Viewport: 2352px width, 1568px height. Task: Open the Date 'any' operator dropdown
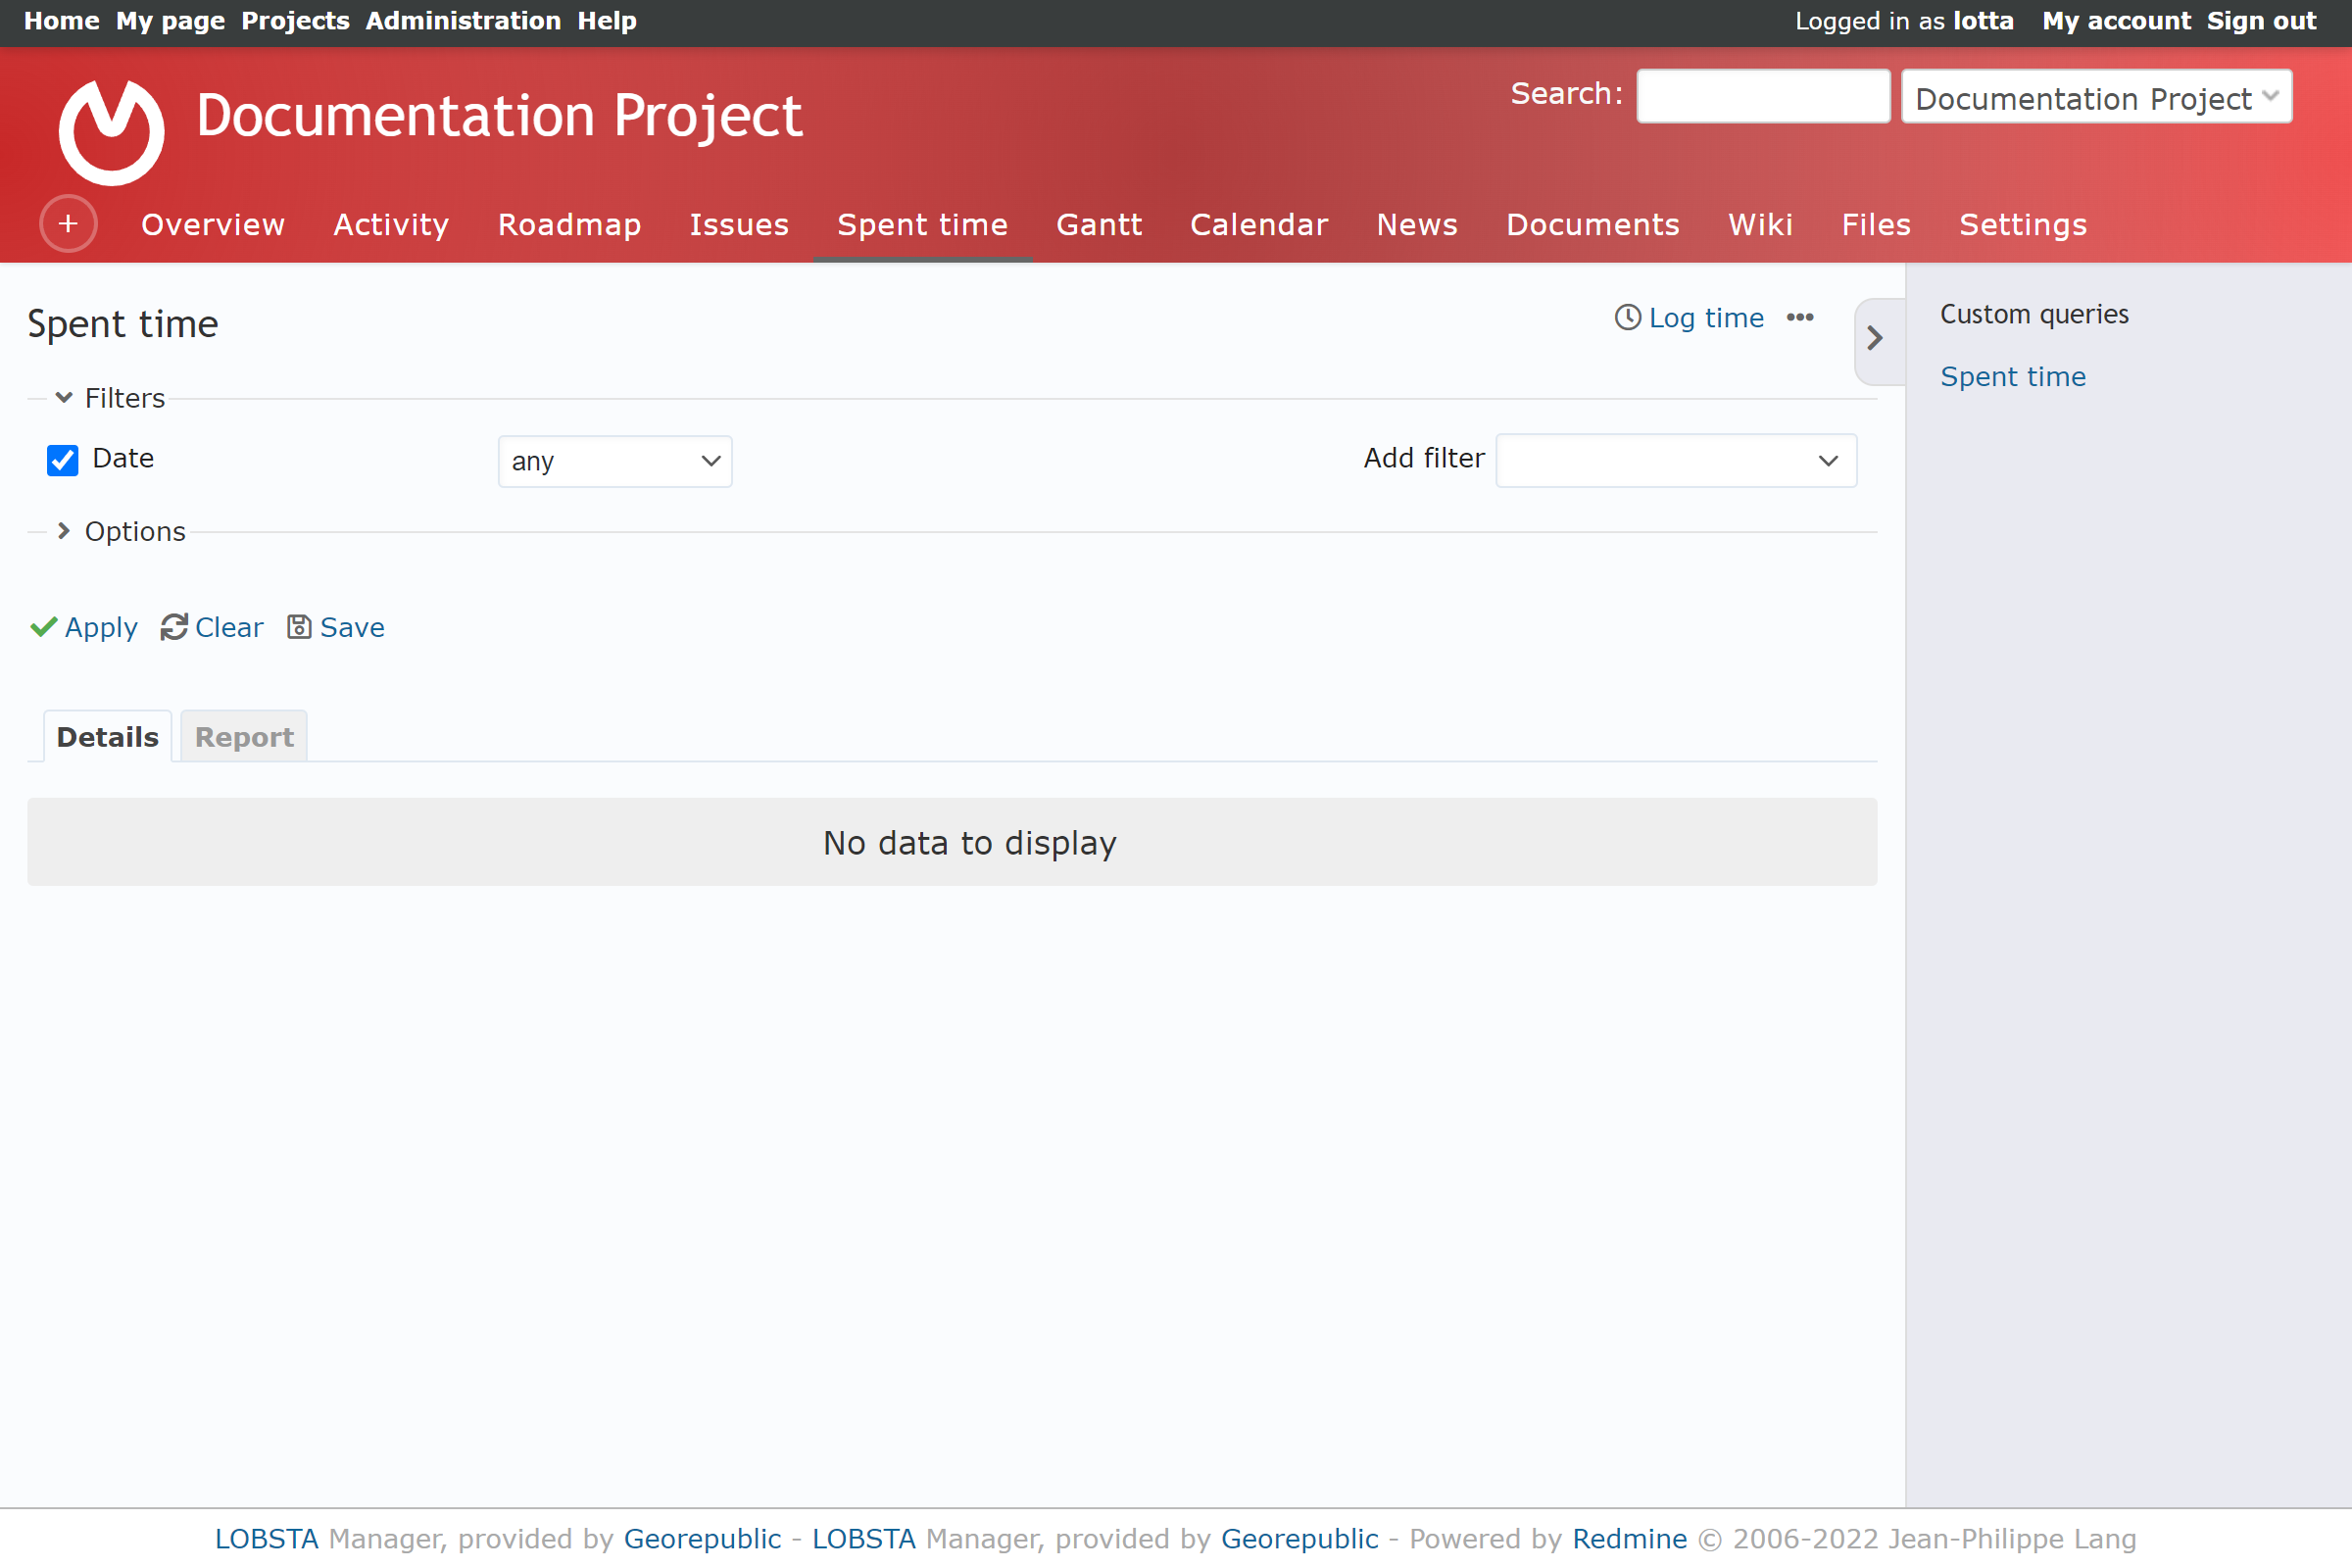615,461
